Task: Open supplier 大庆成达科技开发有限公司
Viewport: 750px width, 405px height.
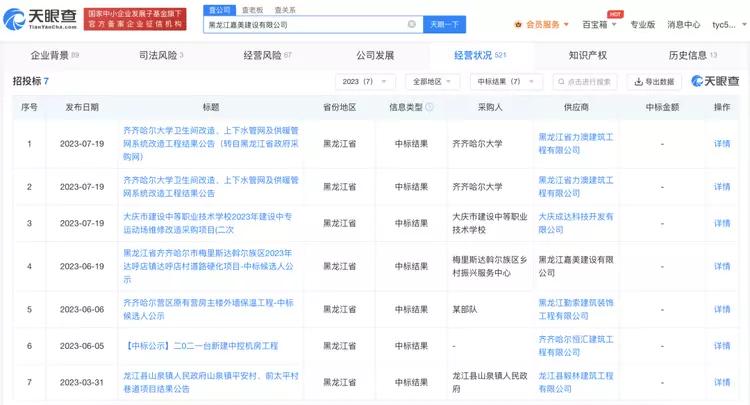Action: (x=576, y=223)
